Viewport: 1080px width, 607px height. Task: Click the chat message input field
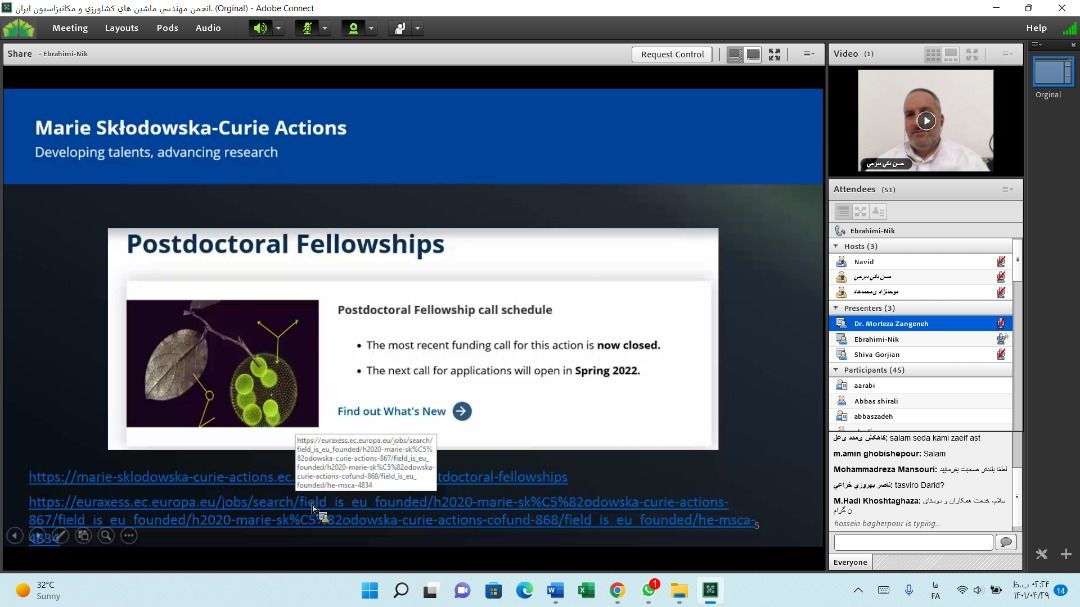(913, 542)
